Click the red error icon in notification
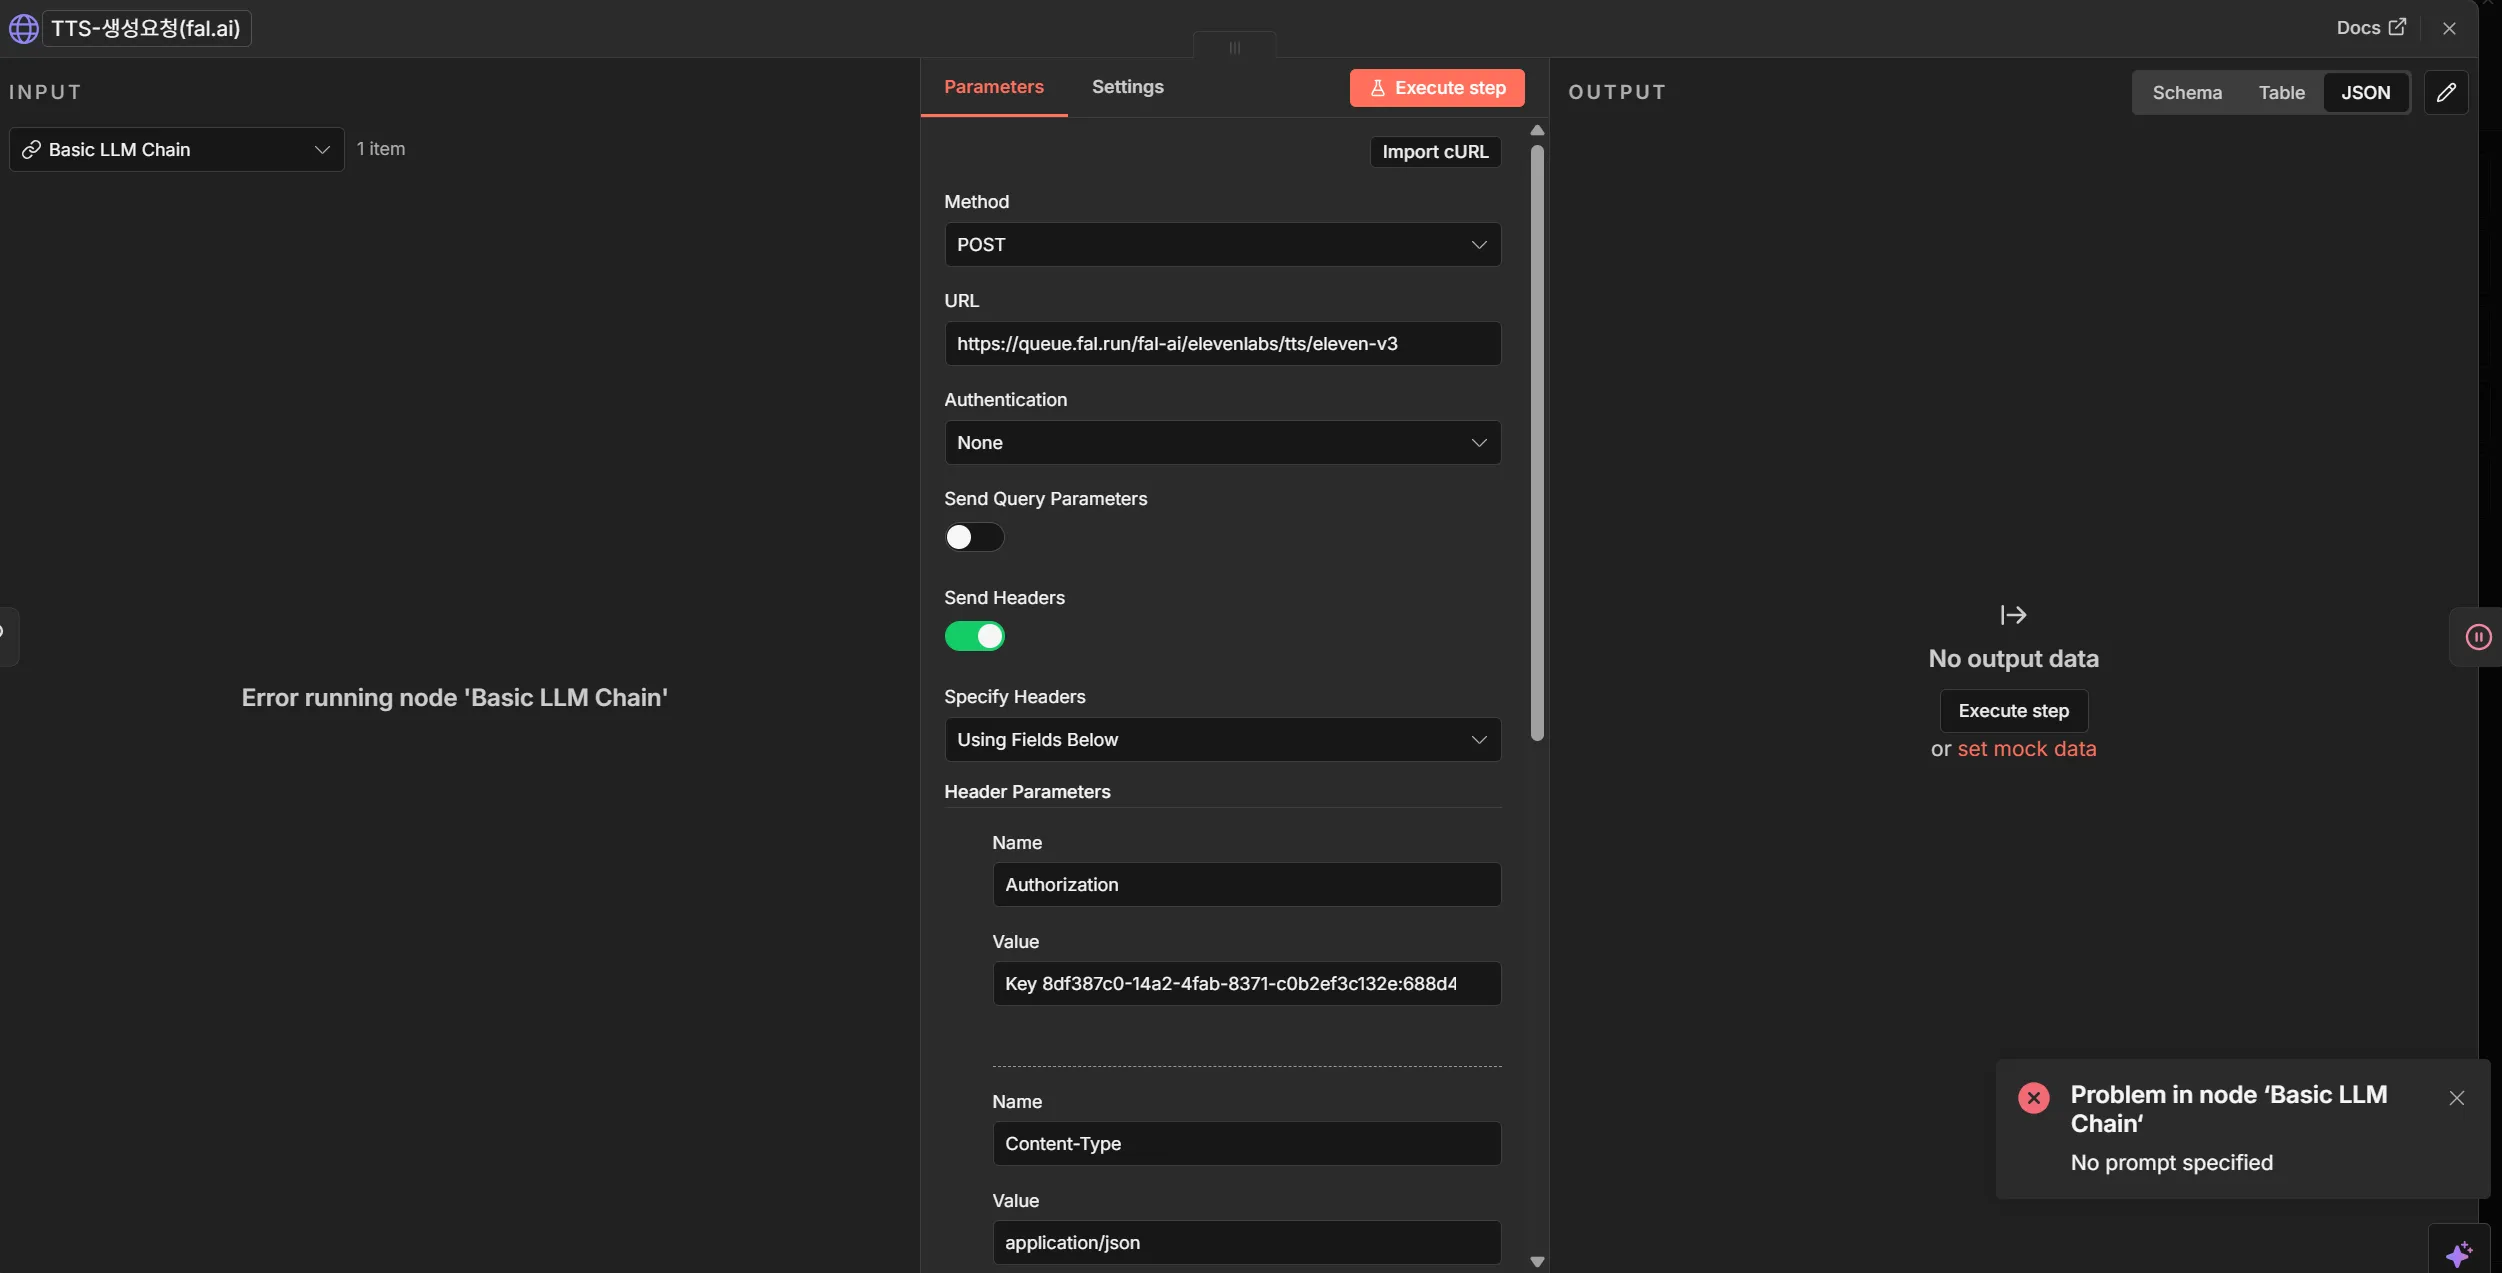The height and width of the screenshot is (1273, 2502). point(2033,1098)
